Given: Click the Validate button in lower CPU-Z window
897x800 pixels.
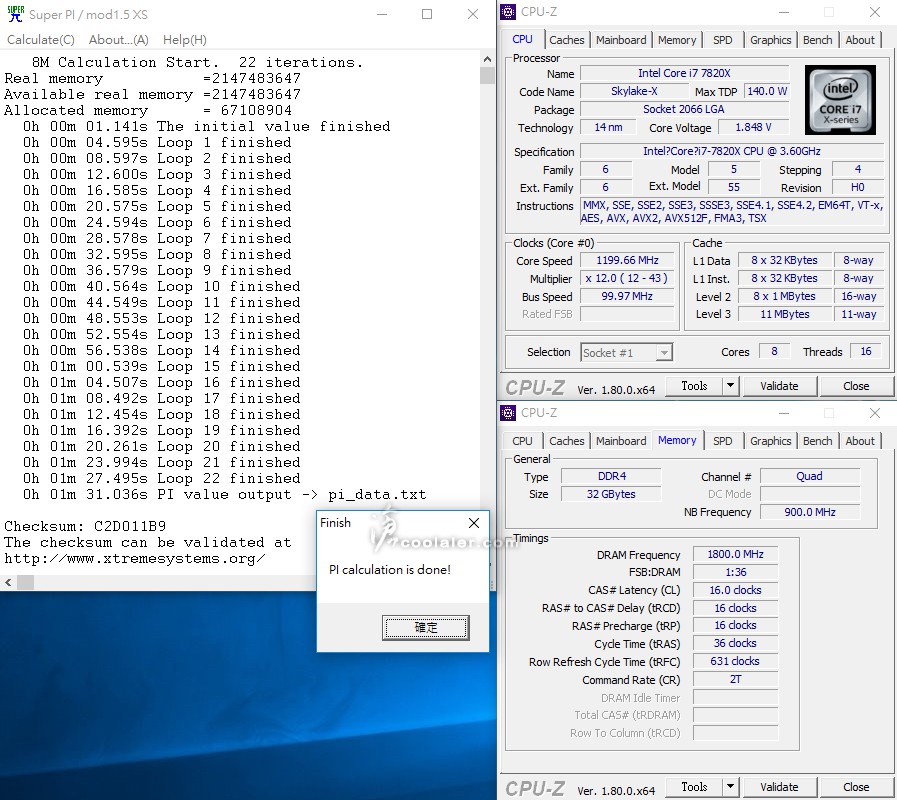Looking at the screenshot, I should pyautogui.click(x=779, y=787).
